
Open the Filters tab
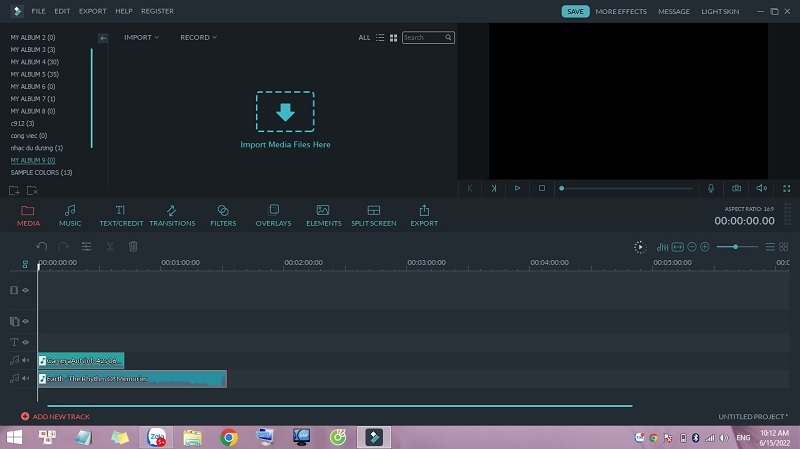point(223,215)
